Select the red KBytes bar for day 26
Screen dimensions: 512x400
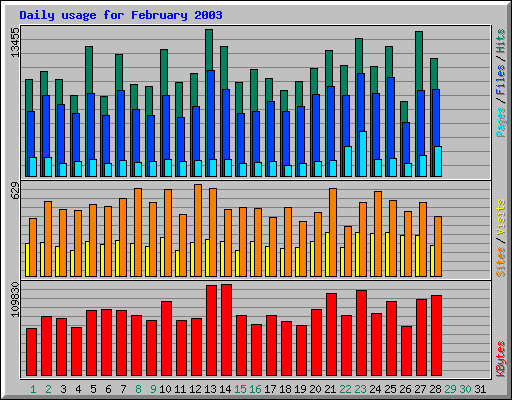click(407, 351)
